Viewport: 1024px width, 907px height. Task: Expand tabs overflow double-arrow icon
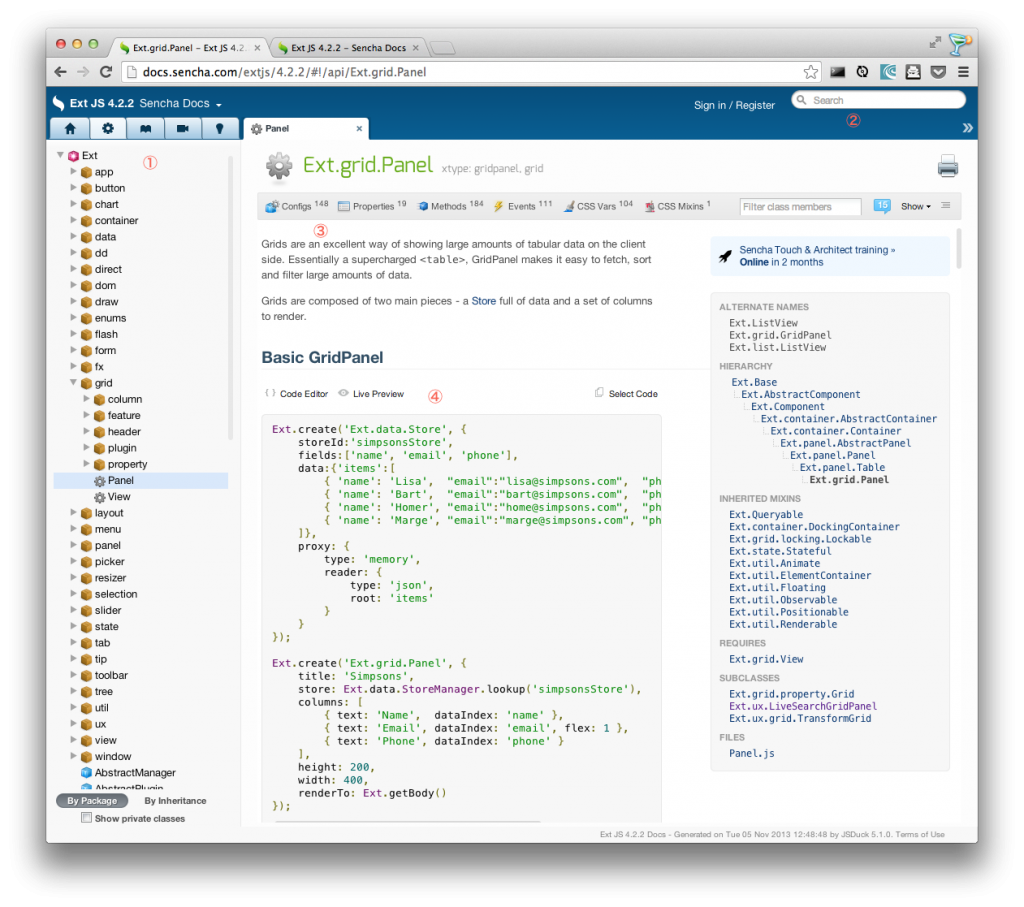tap(967, 128)
